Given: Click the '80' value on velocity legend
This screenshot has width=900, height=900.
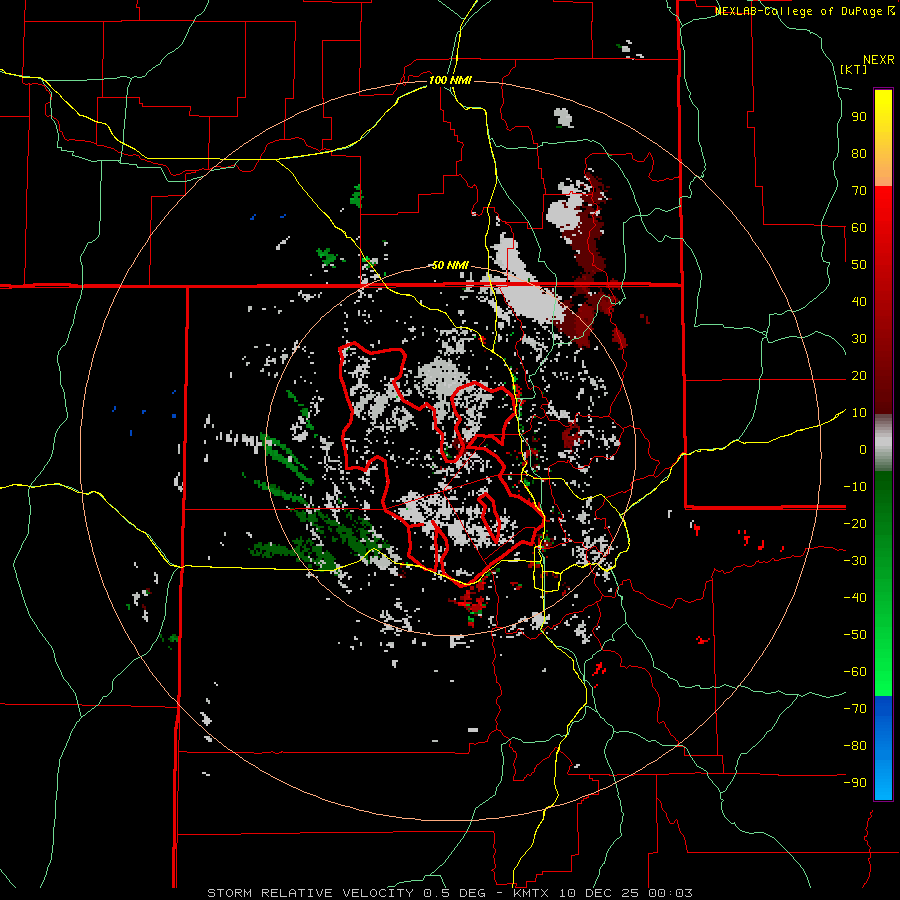Looking at the screenshot, I should (x=859, y=153).
